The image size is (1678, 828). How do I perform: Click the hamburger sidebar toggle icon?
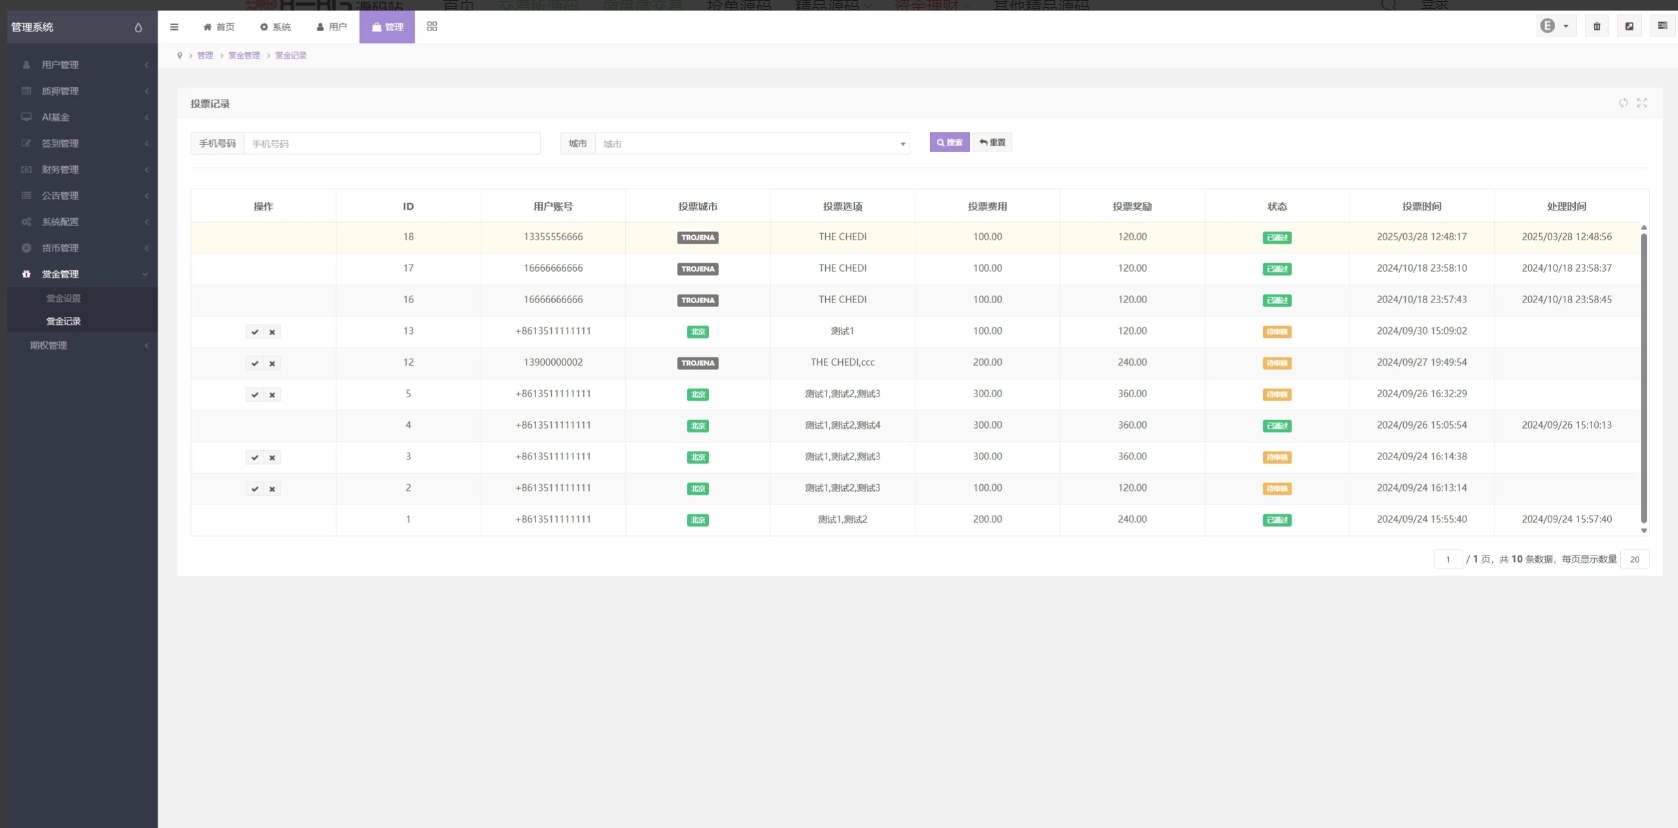coord(174,27)
